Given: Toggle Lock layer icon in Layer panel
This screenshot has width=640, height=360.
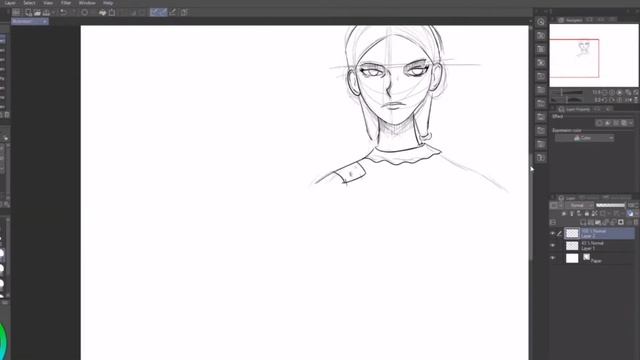Looking at the screenshot, I should (587, 213).
